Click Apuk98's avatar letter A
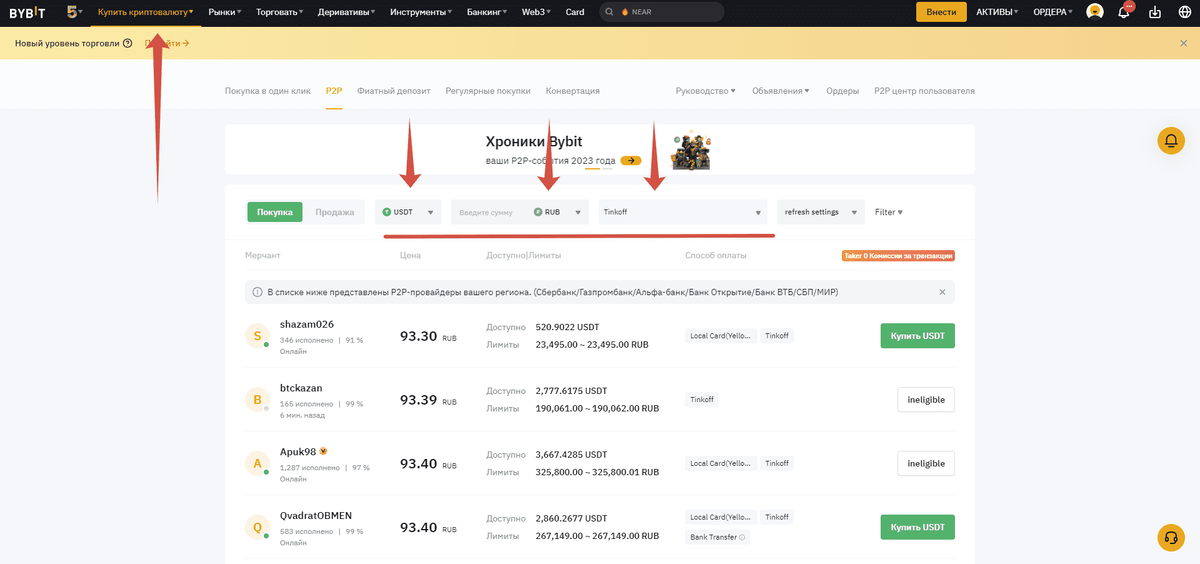Image resolution: width=1200 pixels, height=564 pixels. (x=257, y=463)
